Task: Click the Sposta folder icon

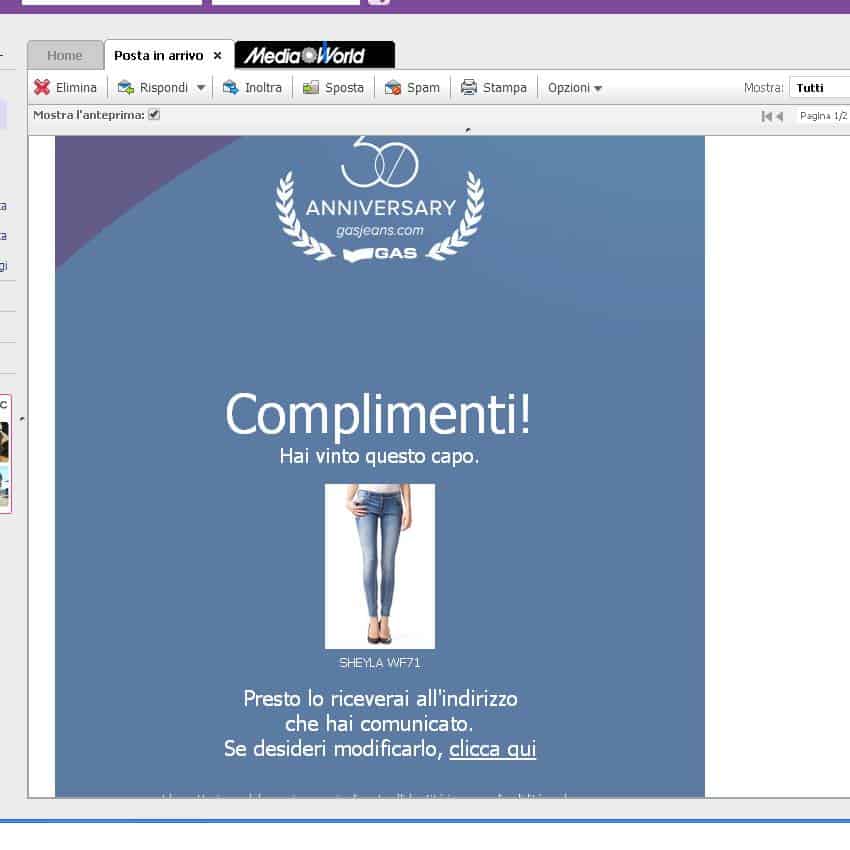Action: point(311,88)
